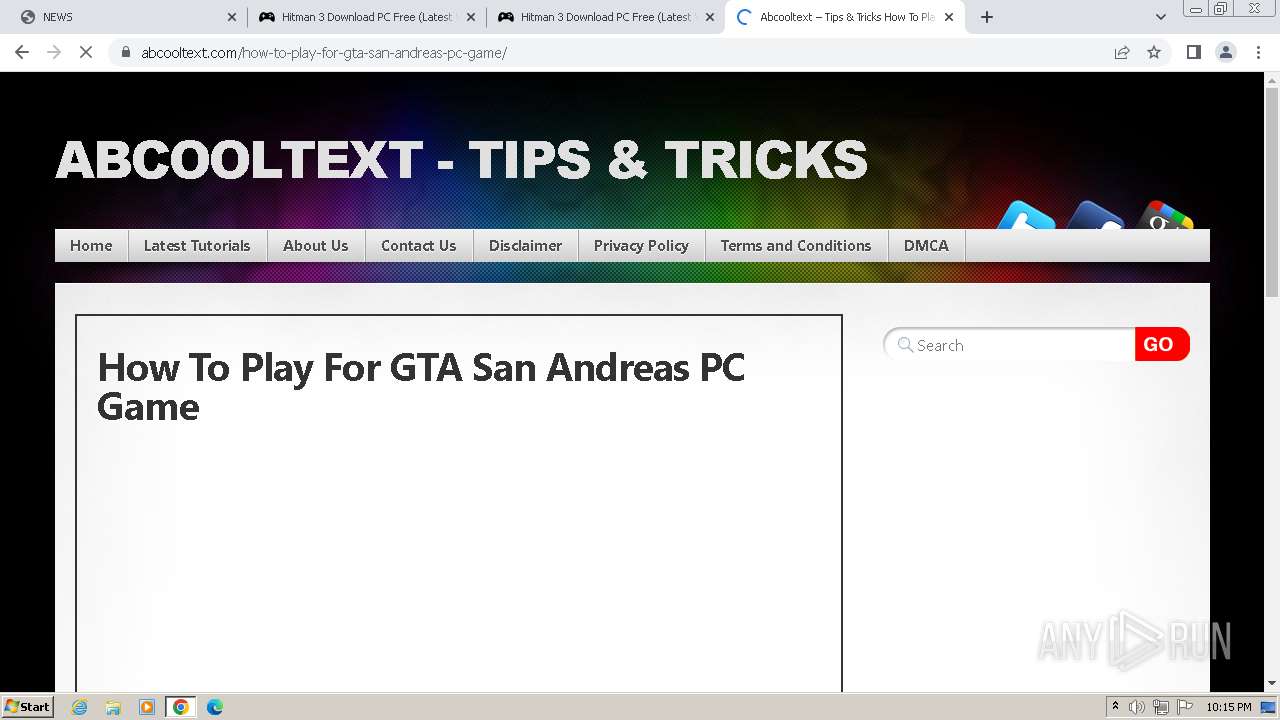
Task: View site information via the lock icon
Action: click(x=126, y=52)
